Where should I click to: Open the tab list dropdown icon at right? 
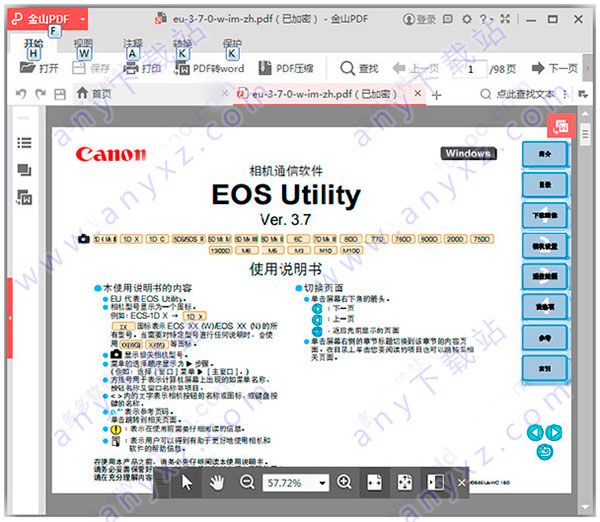coord(583,94)
